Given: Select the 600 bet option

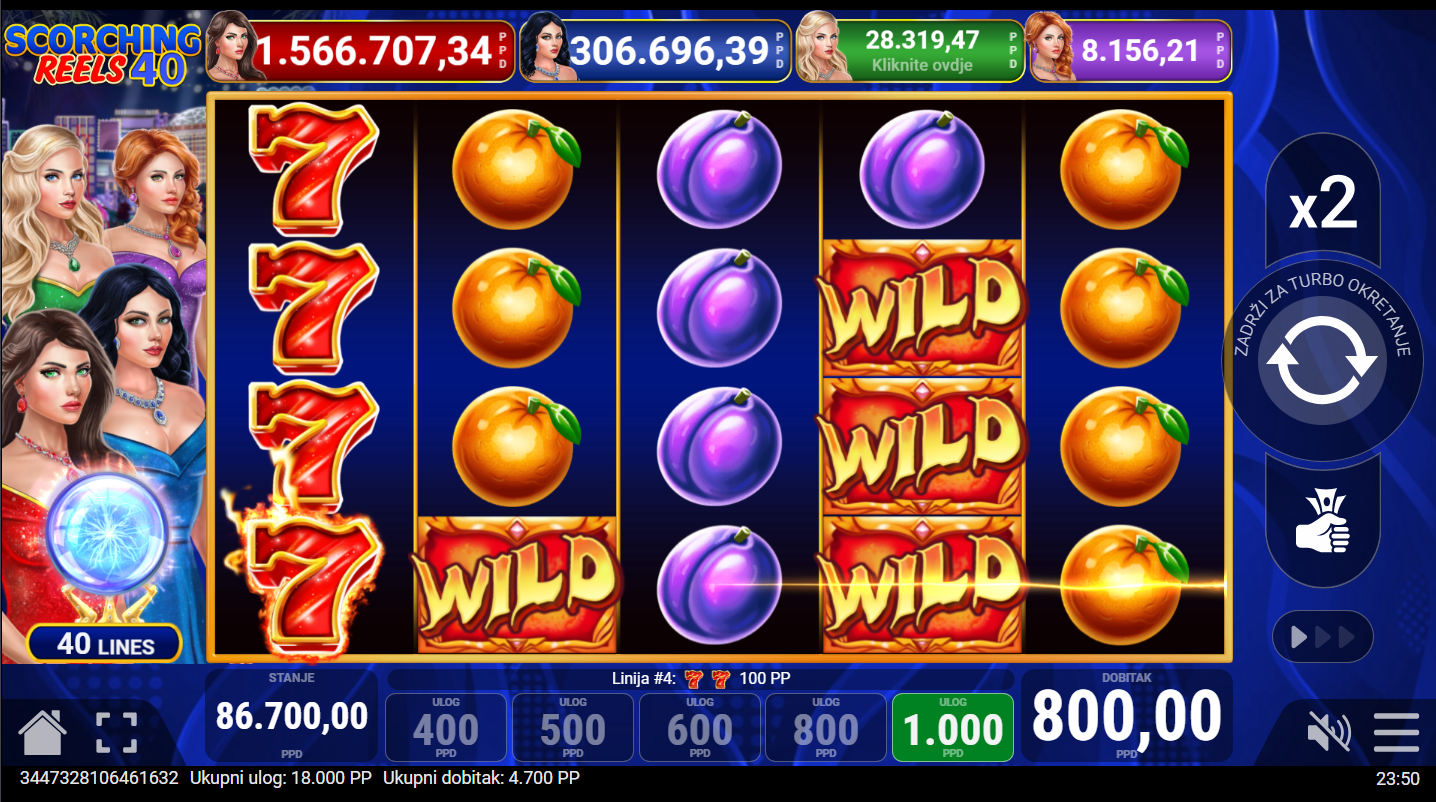Looking at the screenshot, I should point(700,728).
